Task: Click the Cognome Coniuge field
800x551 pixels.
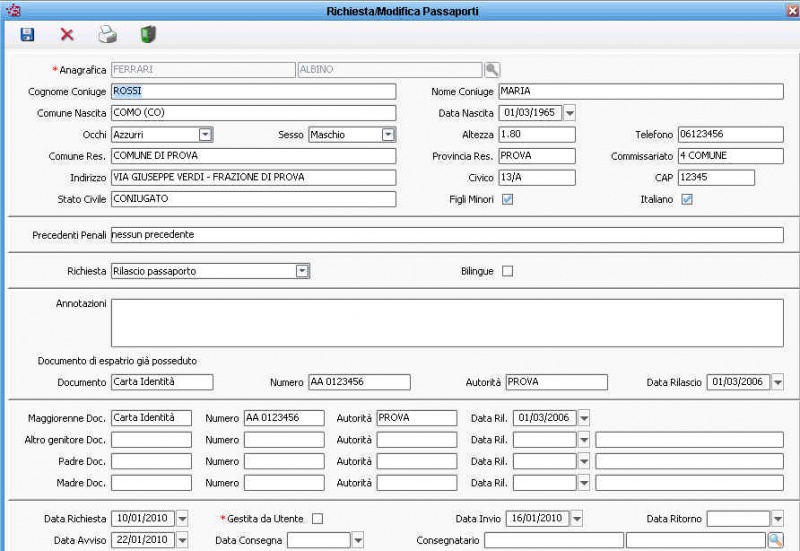Action: pyautogui.click(x=252, y=91)
